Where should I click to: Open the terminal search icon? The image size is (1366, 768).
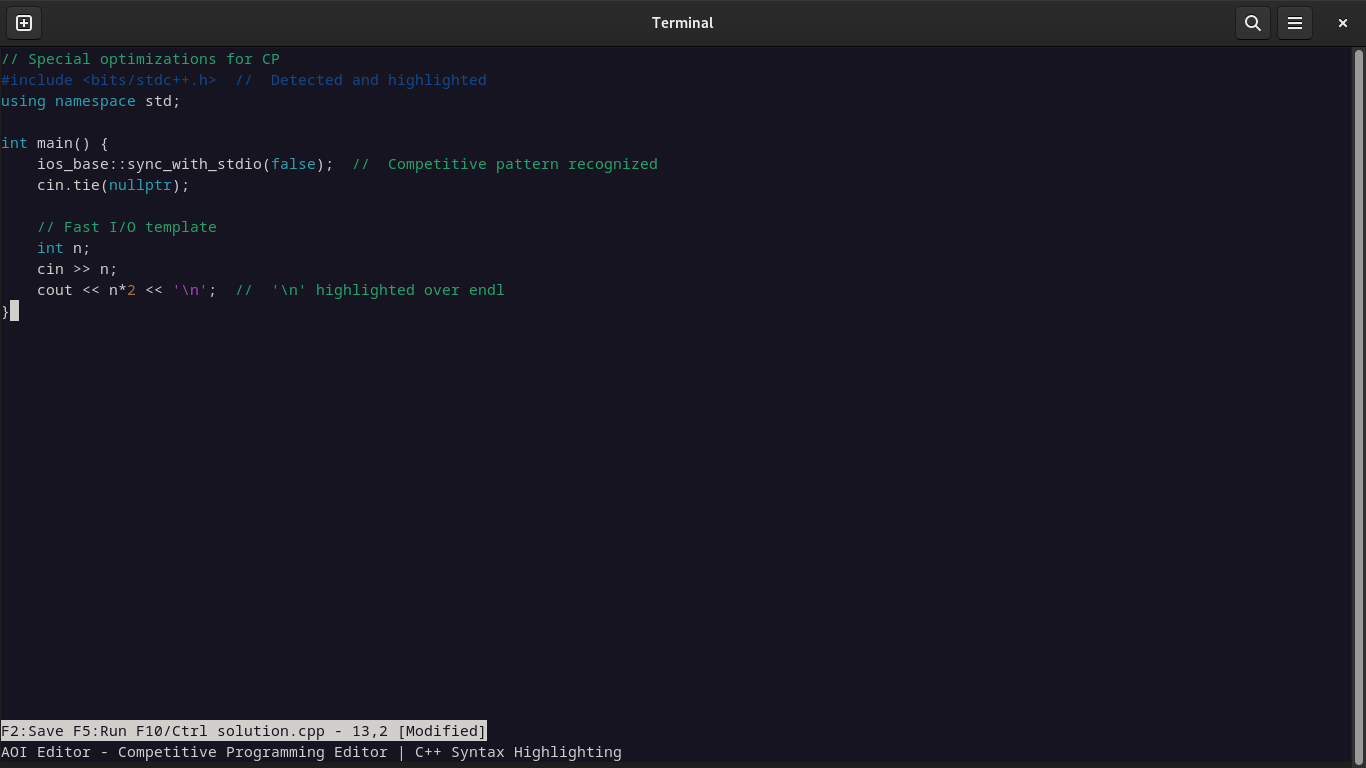(1252, 22)
